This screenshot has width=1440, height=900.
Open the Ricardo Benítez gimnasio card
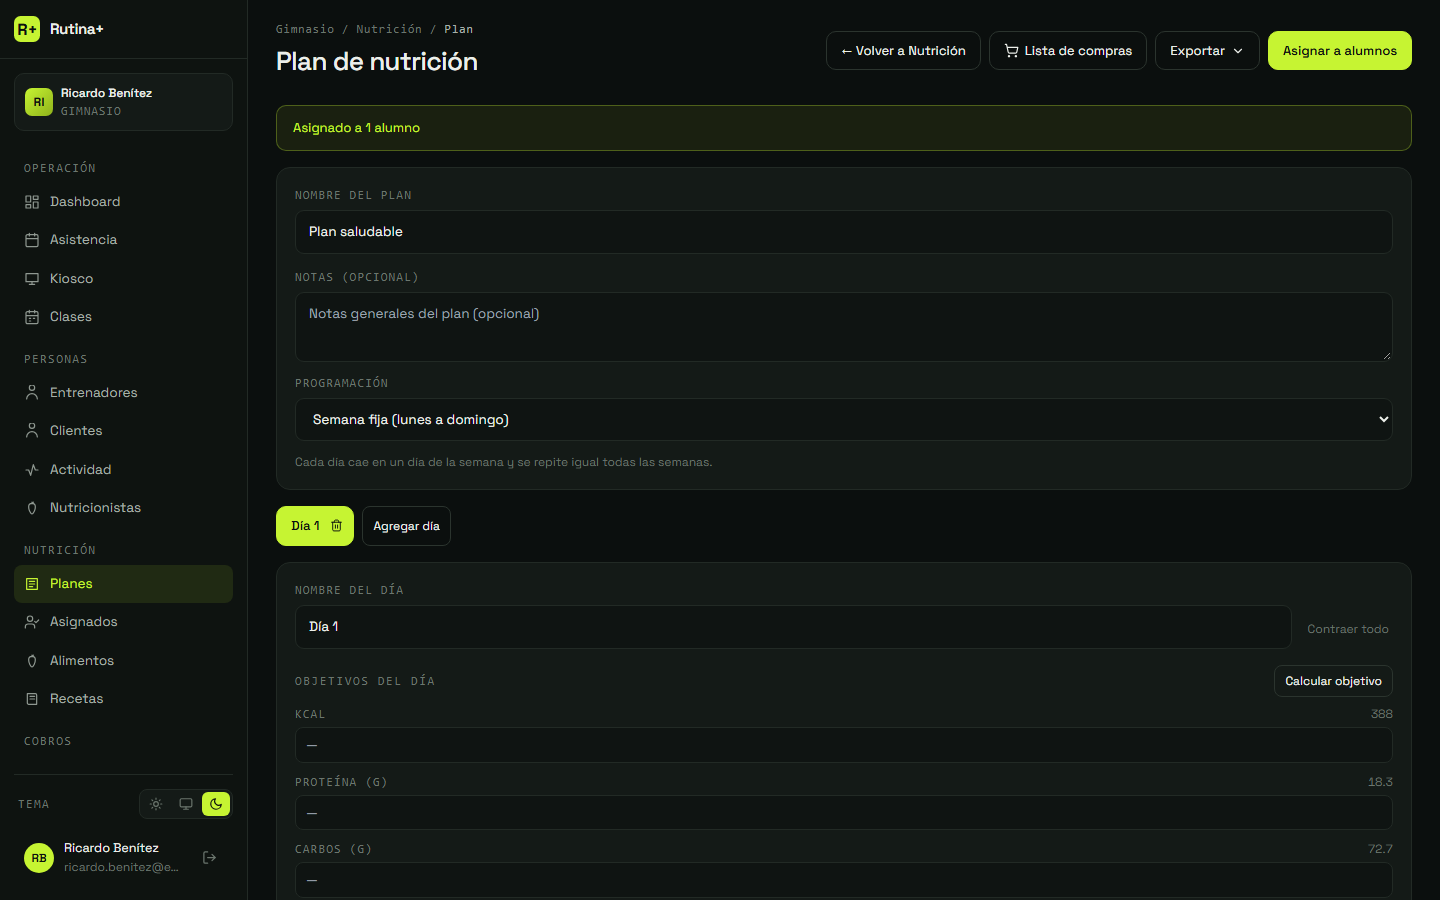tap(123, 102)
